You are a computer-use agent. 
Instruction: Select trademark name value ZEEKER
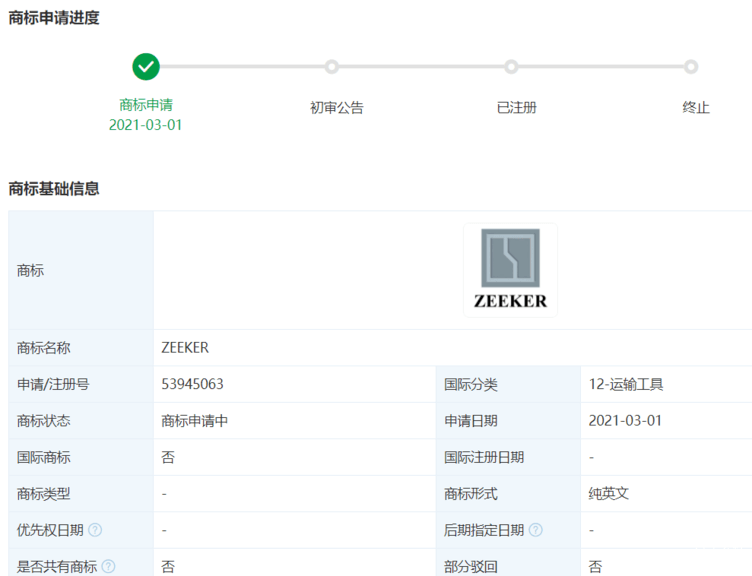185,348
